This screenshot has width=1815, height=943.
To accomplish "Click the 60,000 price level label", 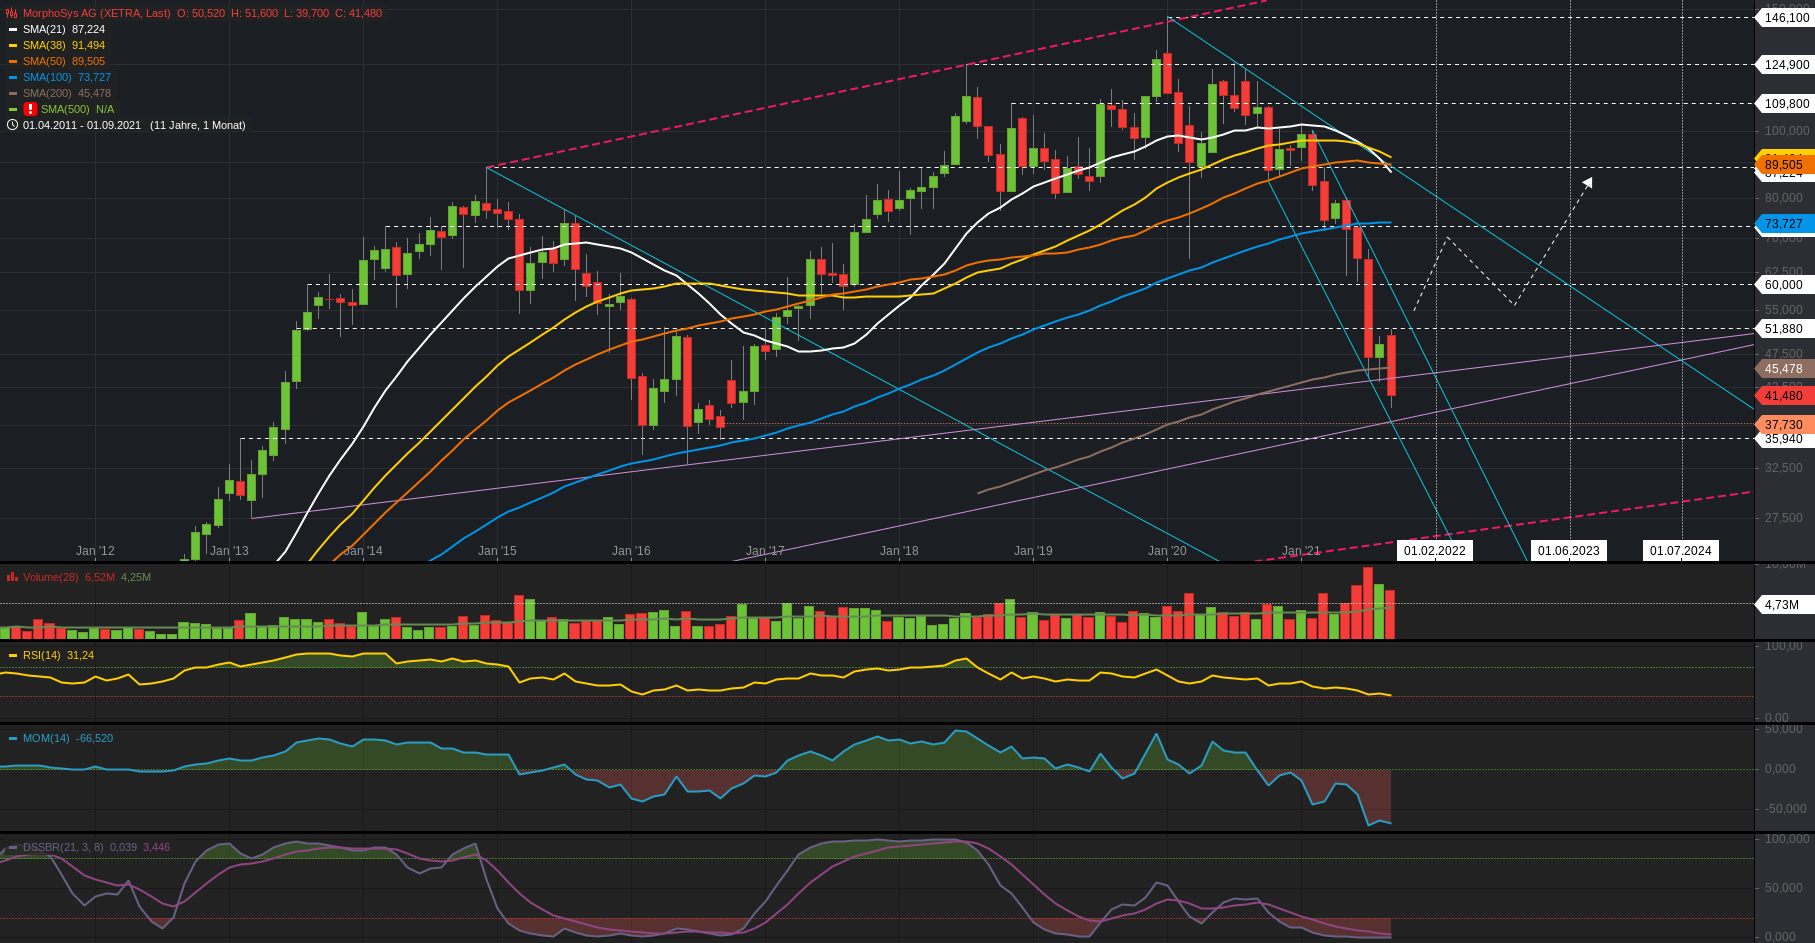I will point(1785,285).
